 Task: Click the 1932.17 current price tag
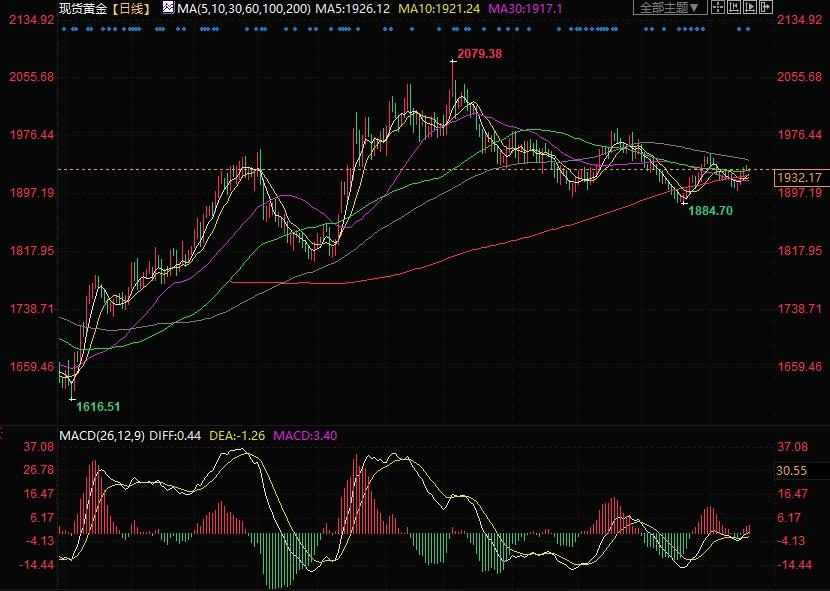point(798,178)
